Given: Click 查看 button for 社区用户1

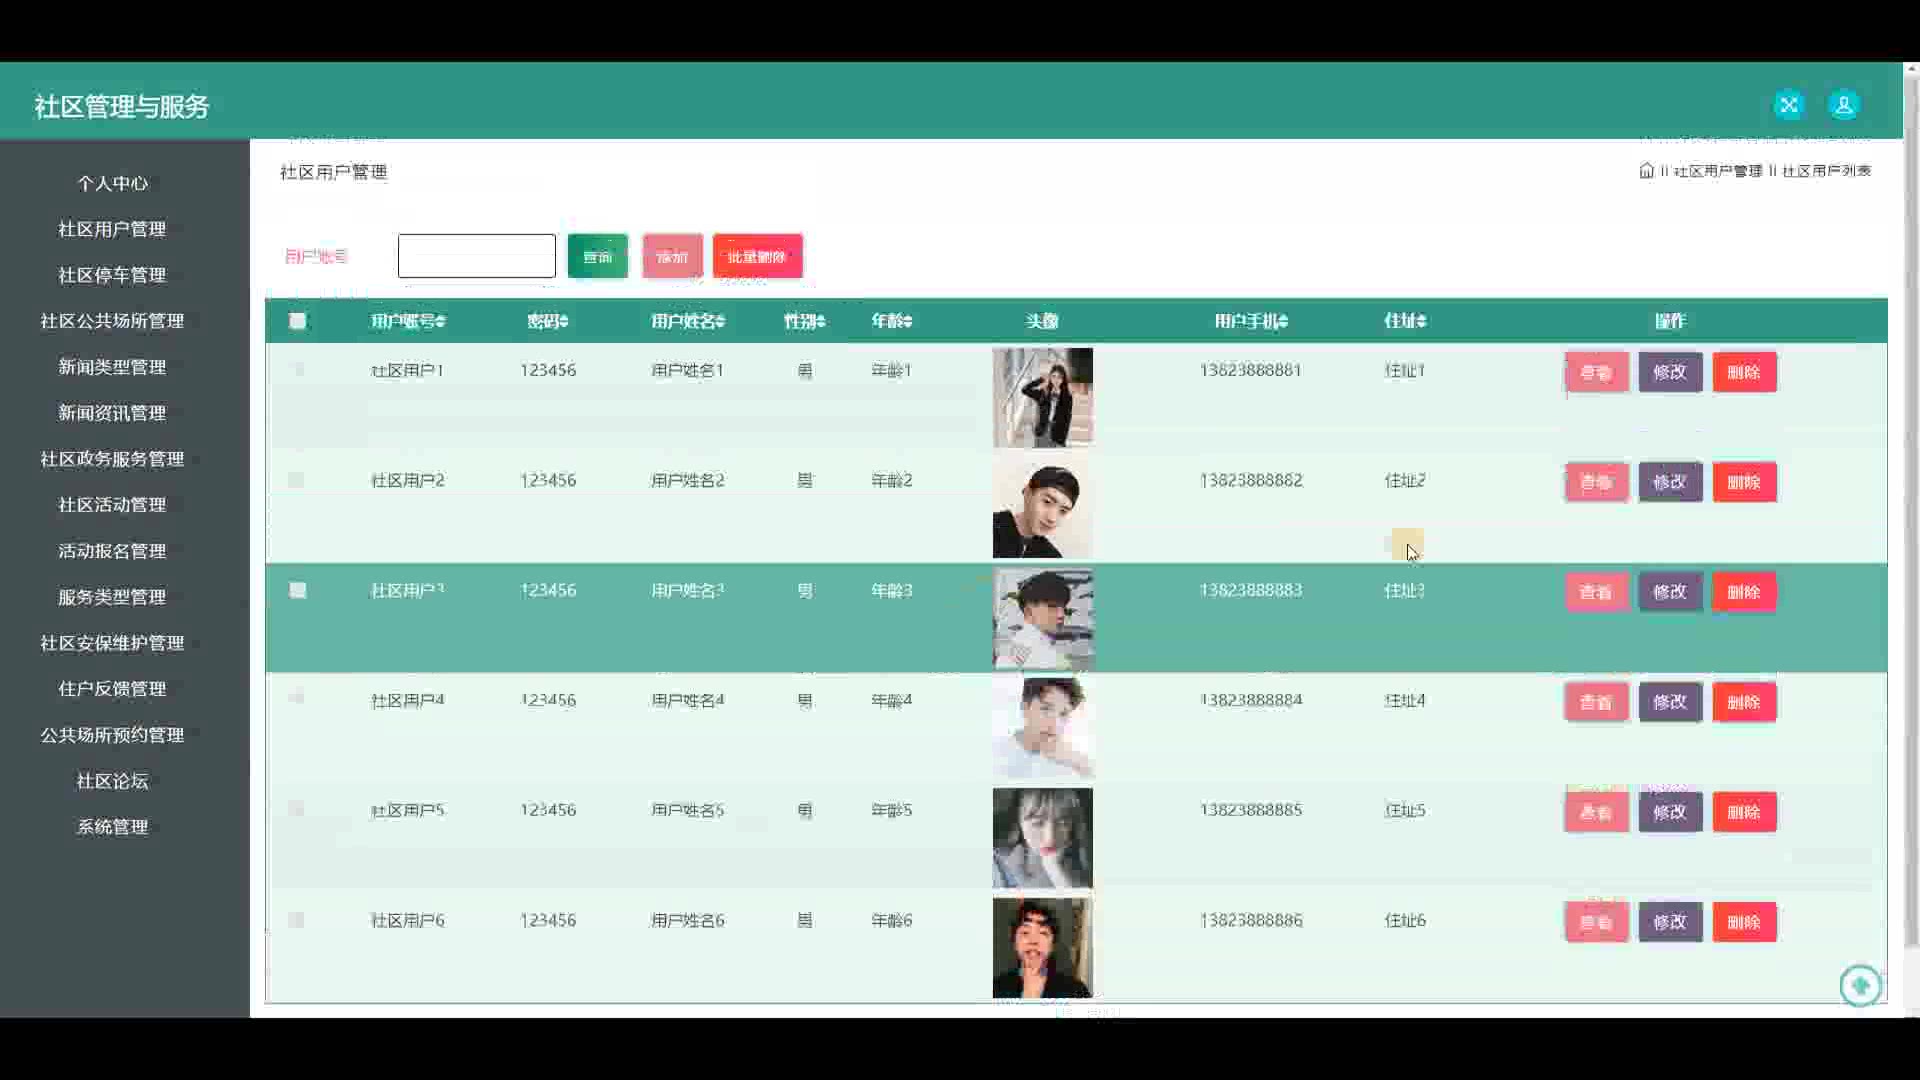Looking at the screenshot, I should point(1596,372).
